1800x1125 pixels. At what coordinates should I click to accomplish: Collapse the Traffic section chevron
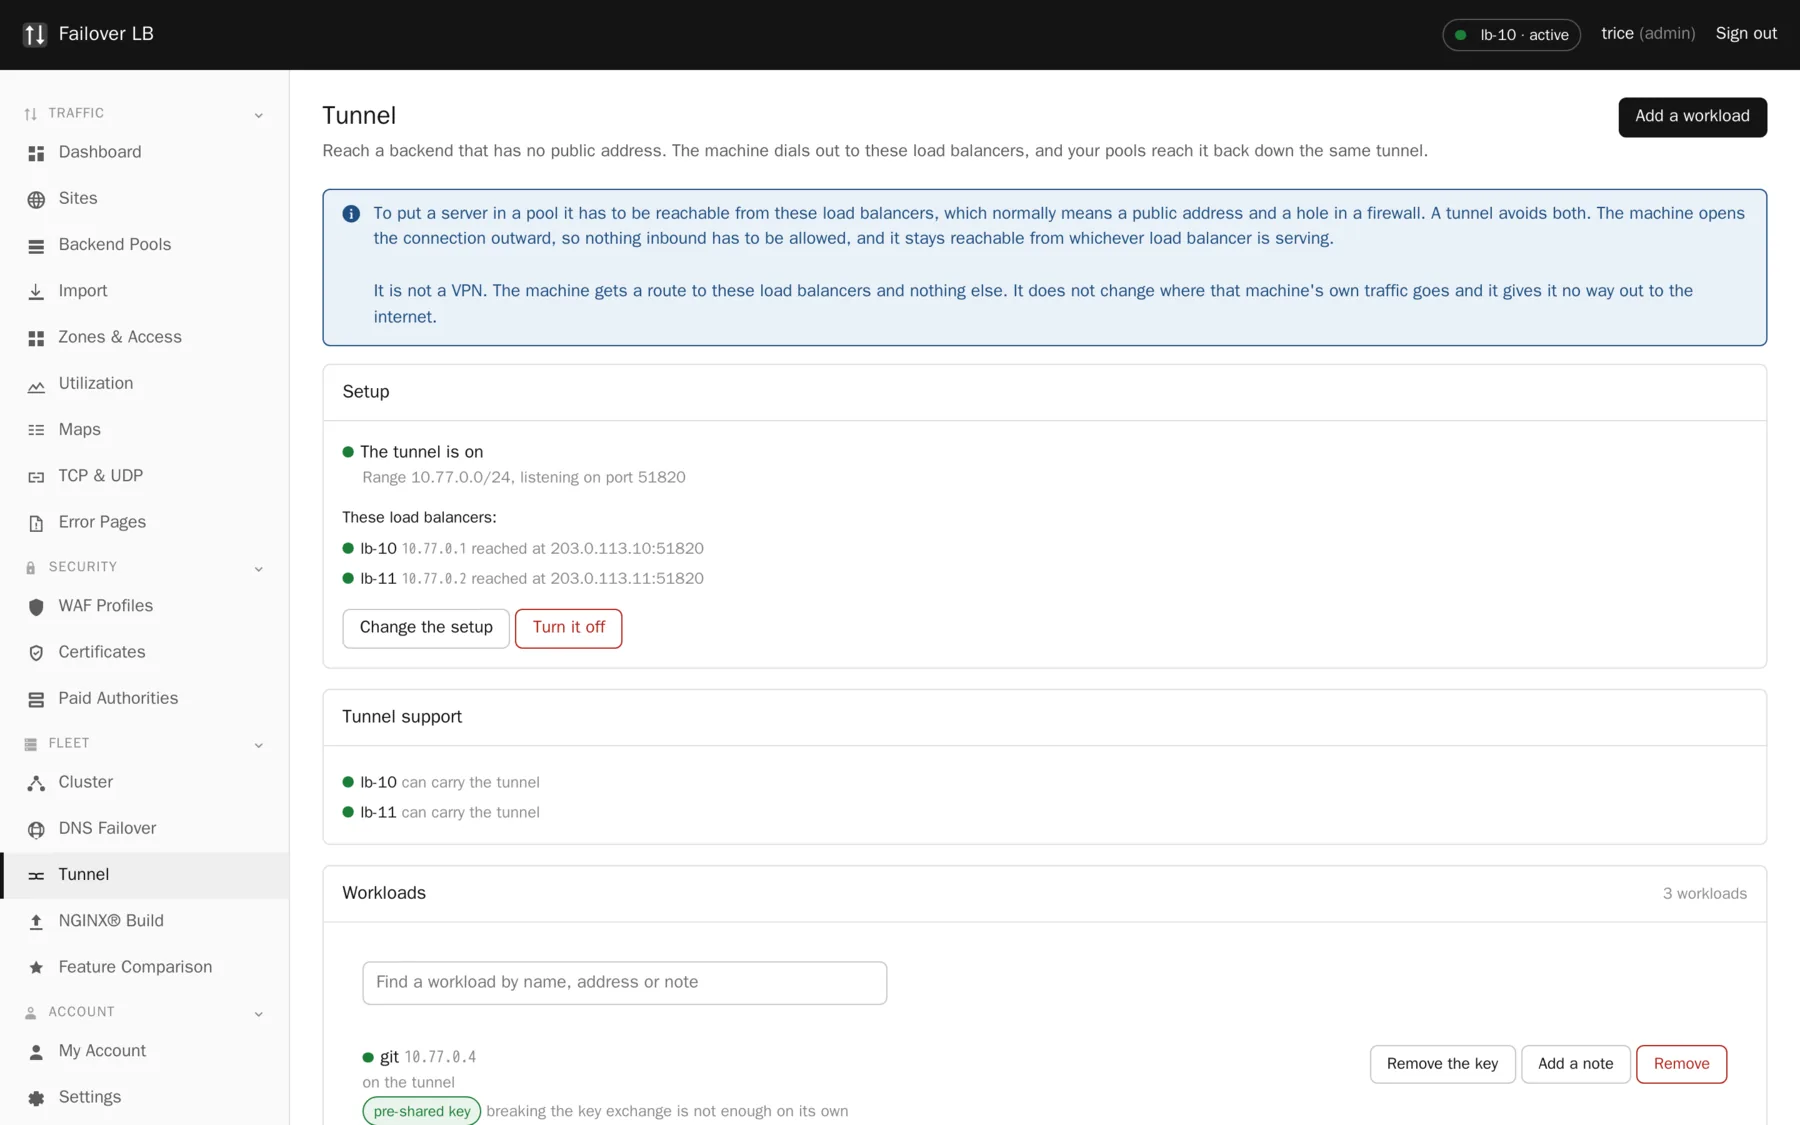pyautogui.click(x=258, y=115)
